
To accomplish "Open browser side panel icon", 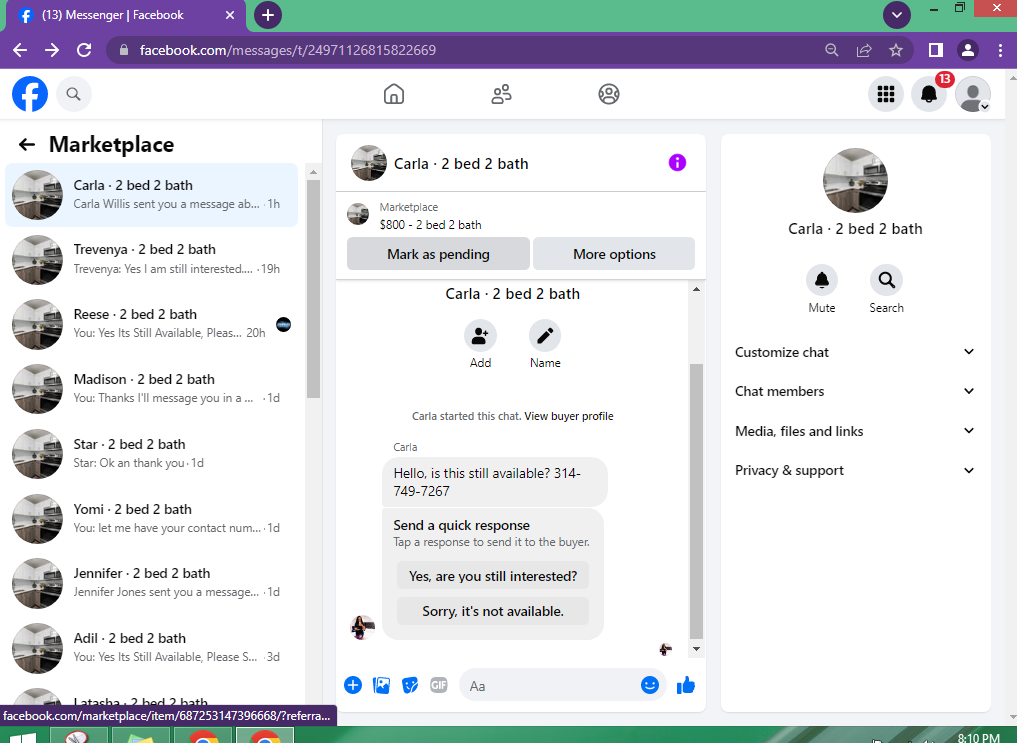I will (935, 50).
